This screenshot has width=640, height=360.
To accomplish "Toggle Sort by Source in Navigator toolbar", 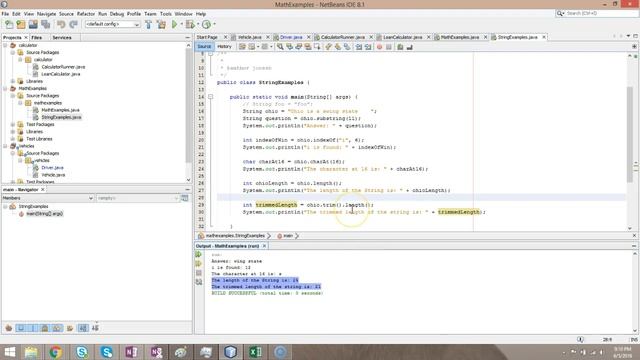I will (x=96, y=328).
